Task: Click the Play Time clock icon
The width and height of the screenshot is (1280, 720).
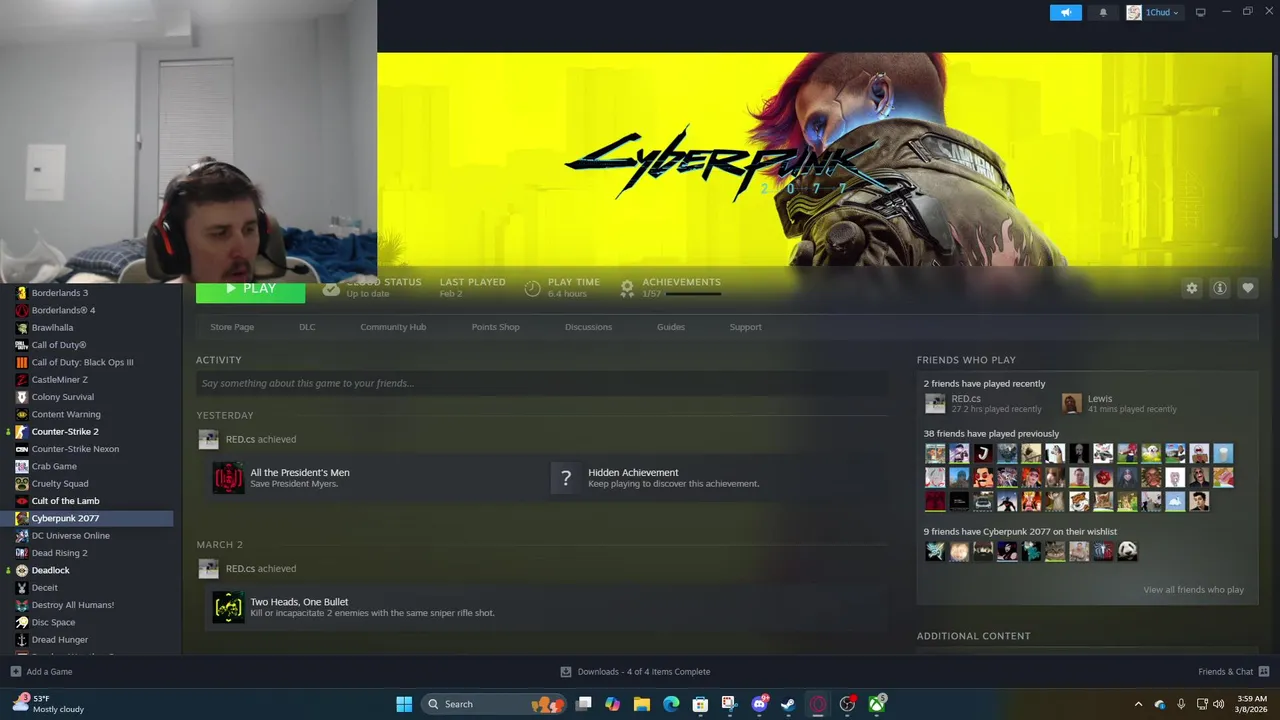Action: [x=532, y=288]
